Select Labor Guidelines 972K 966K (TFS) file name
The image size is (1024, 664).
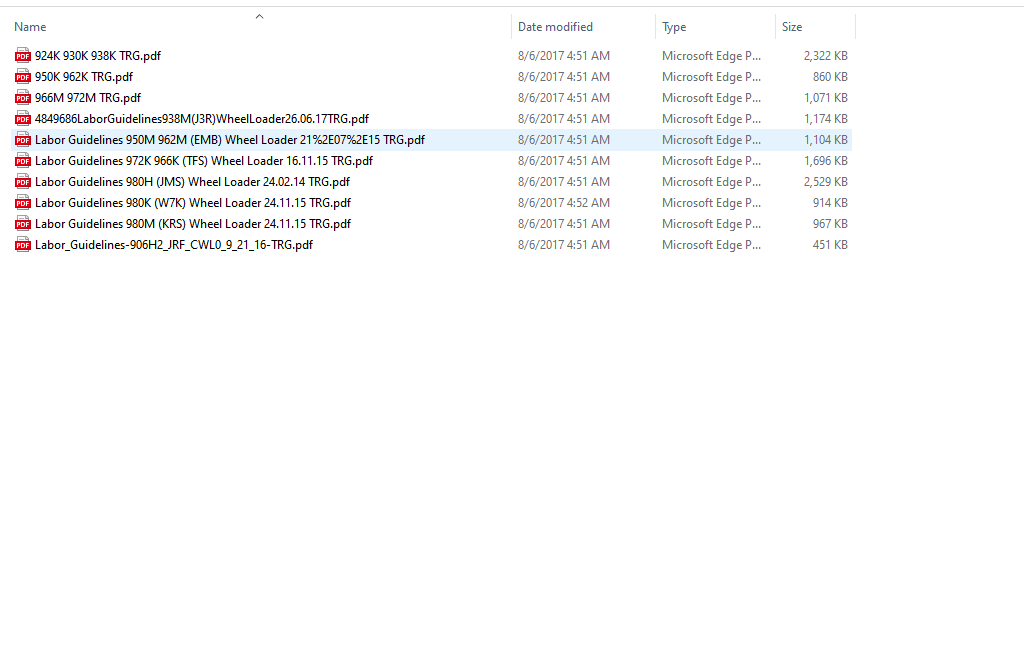pos(204,161)
